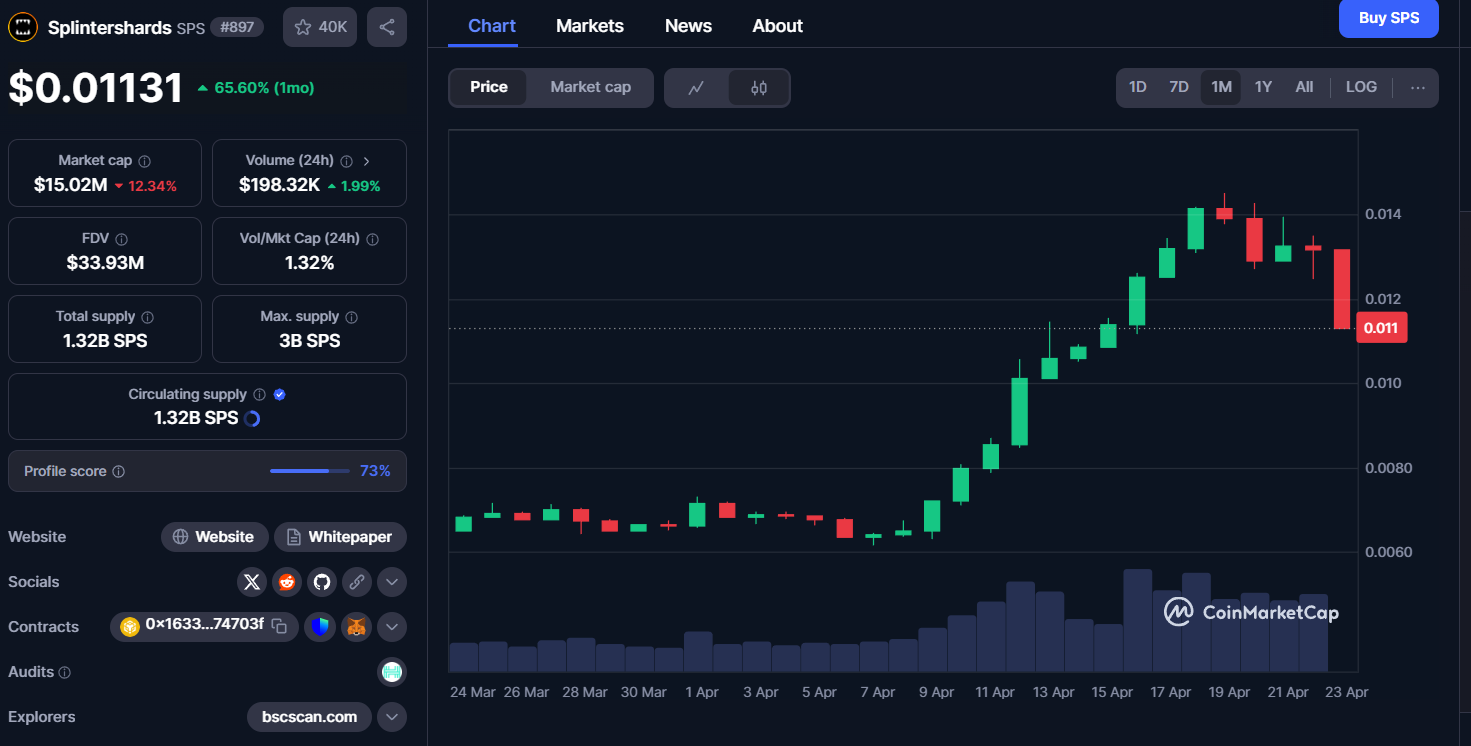Open the GitHub social icon

tap(321, 582)
